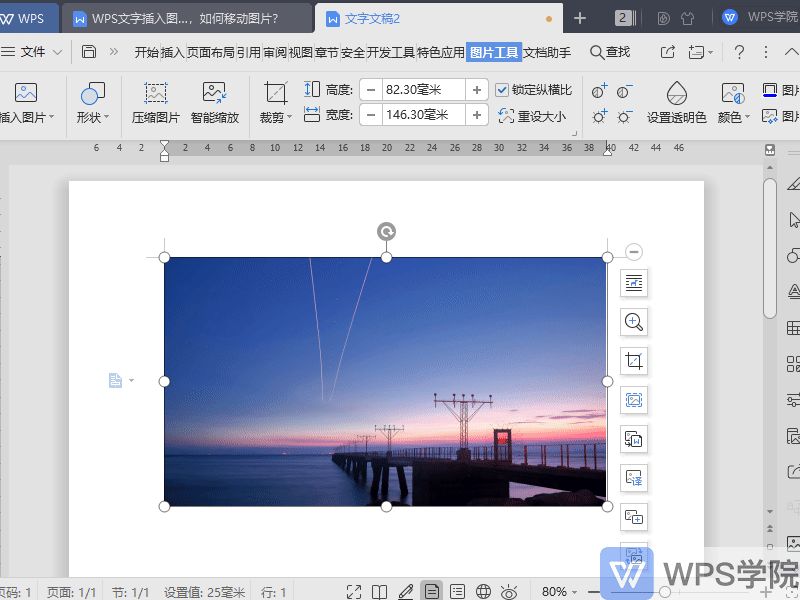Screen dimensions: 800x600
Task: Click the rotate handle above the picture
Action: click(386, 232)
